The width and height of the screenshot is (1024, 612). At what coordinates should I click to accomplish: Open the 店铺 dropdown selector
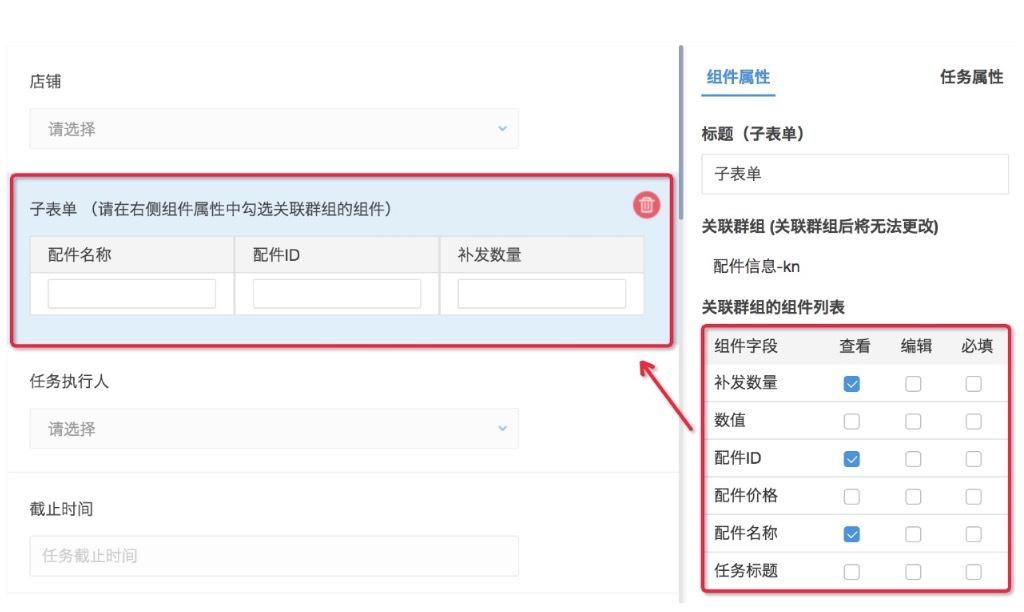273,129
